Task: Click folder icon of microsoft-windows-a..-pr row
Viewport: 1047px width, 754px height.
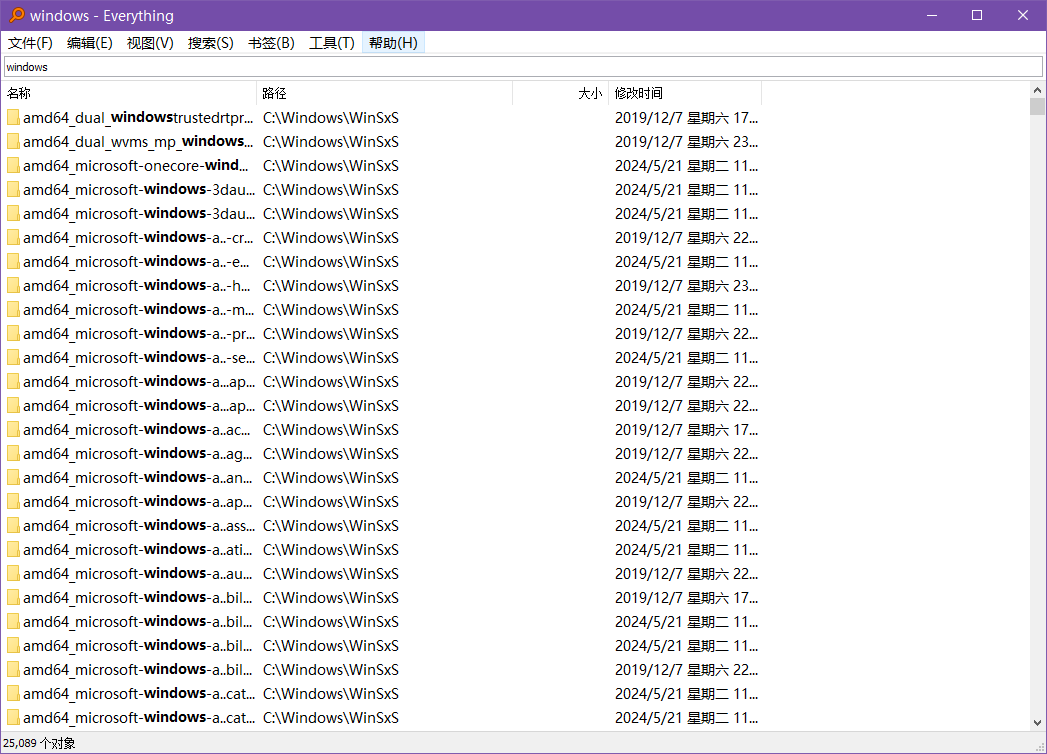Action: coord(13,334)
